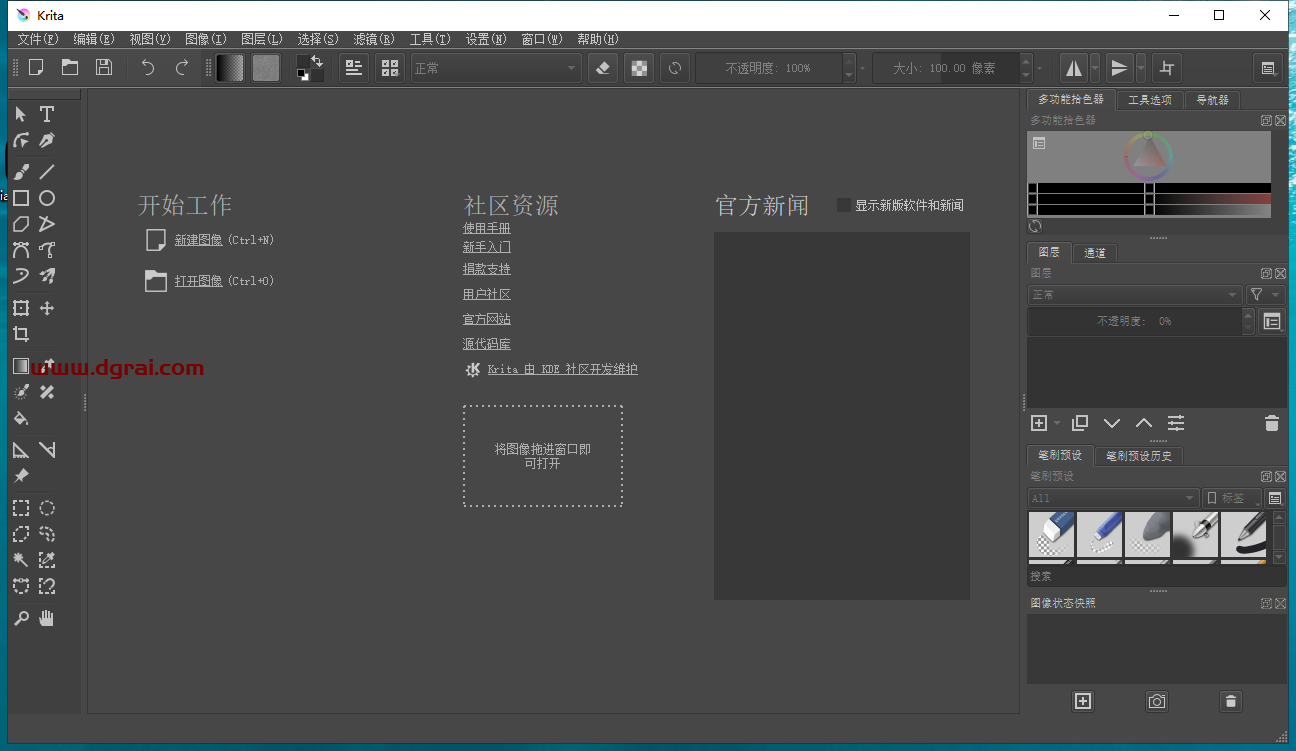1296x751 pixels.
Task: Toggle eraser mode in the top toolbar
Action: [602, 67]
